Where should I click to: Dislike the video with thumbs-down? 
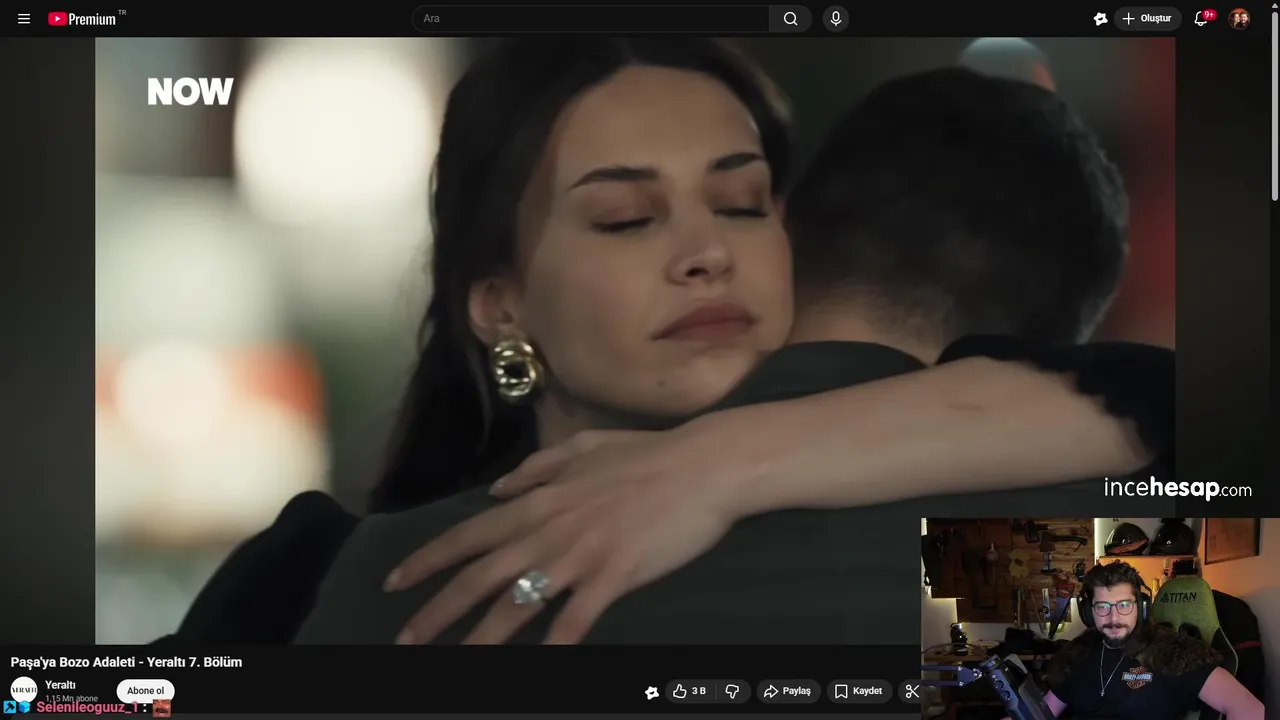pyautogui.click(x=732, y=691)
